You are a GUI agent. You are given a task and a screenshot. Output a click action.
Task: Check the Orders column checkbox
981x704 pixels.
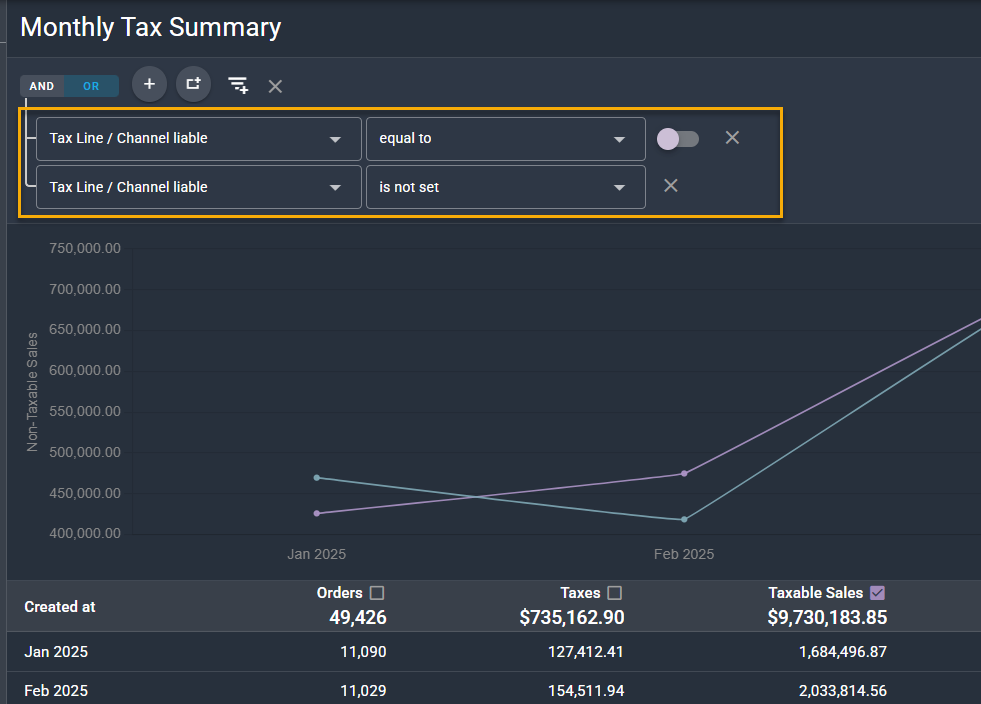point(377,593)
